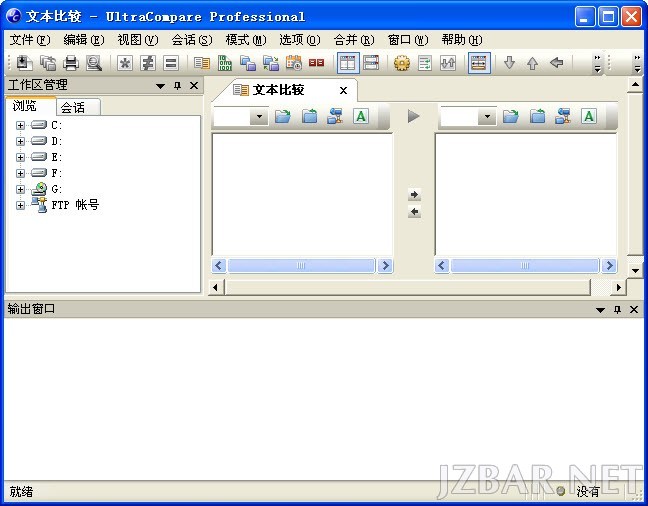Open the main toolbar overflow options chevron
The image size is (648, 506).
pyautogui.click(x=598, y=63)
